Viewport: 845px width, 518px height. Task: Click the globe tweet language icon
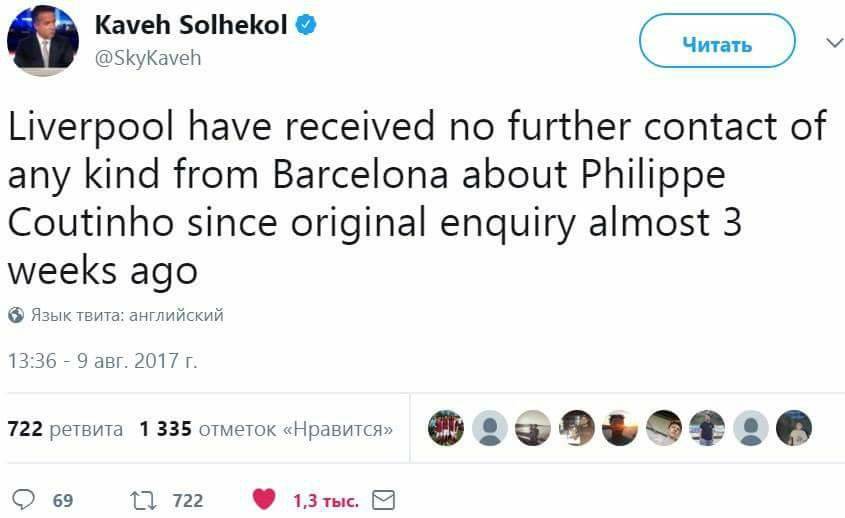pyautogui.click(x=15, y=315)
